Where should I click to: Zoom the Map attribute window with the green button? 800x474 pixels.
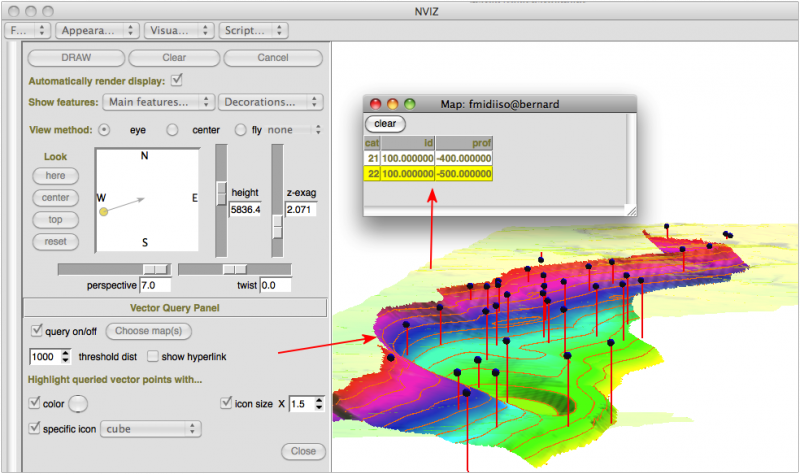(x=410, y=104)
